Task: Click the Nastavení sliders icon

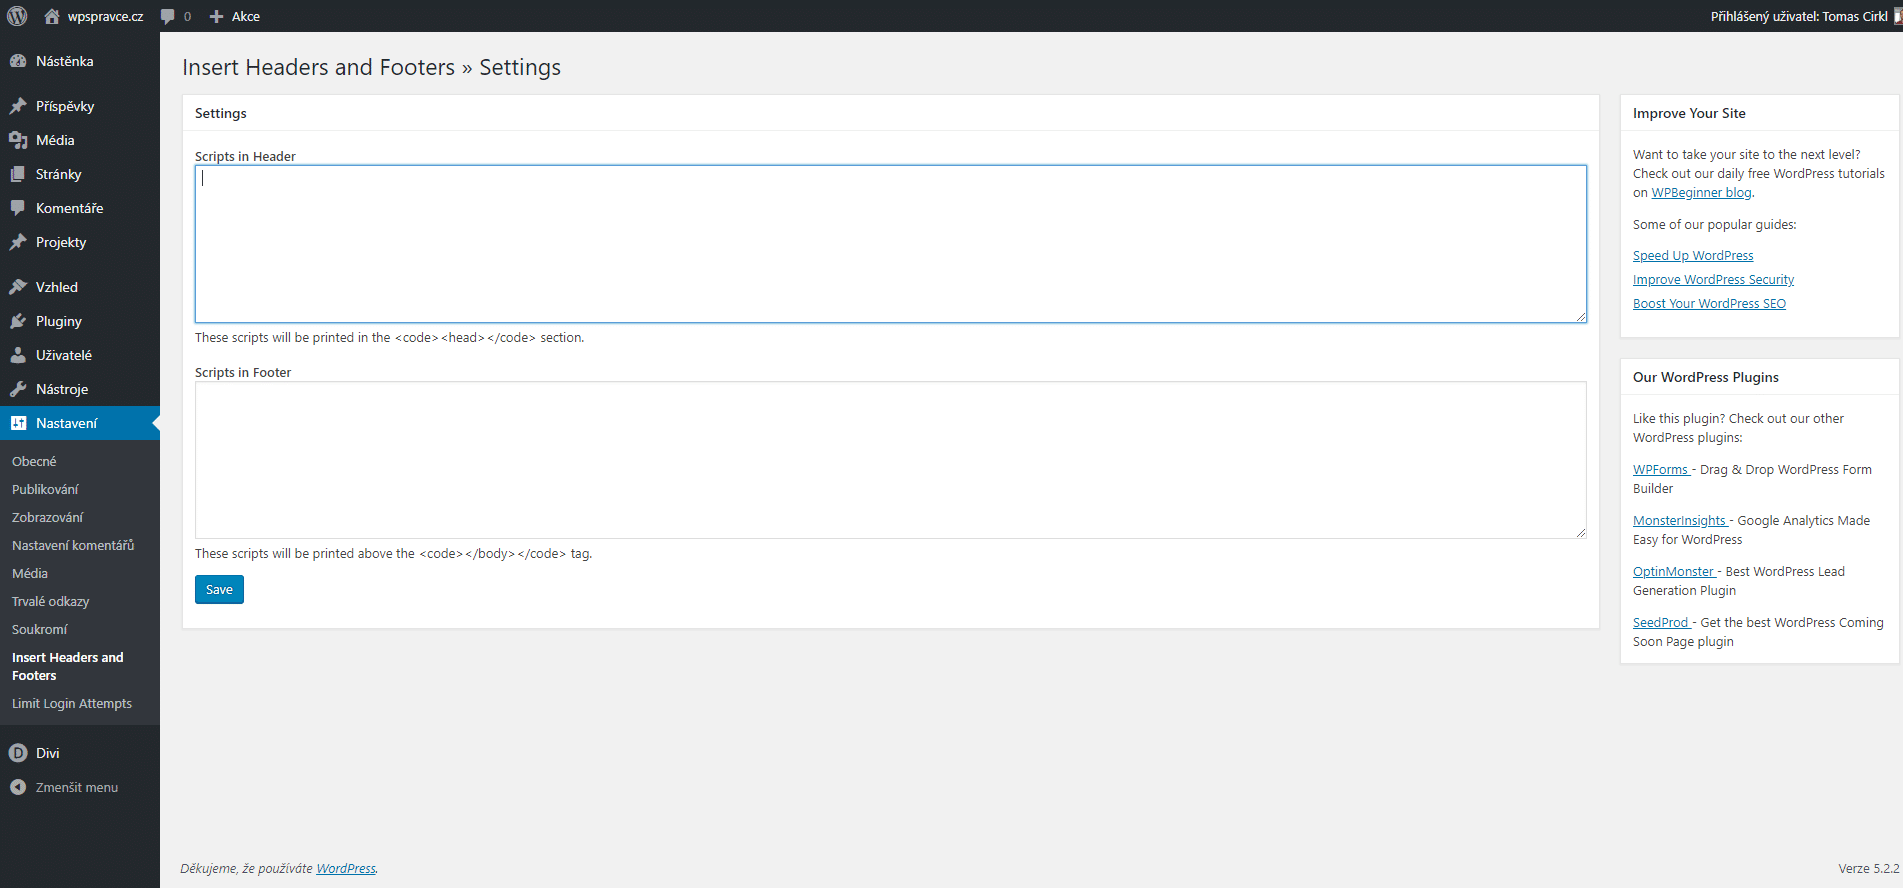Action: [18, 423]
